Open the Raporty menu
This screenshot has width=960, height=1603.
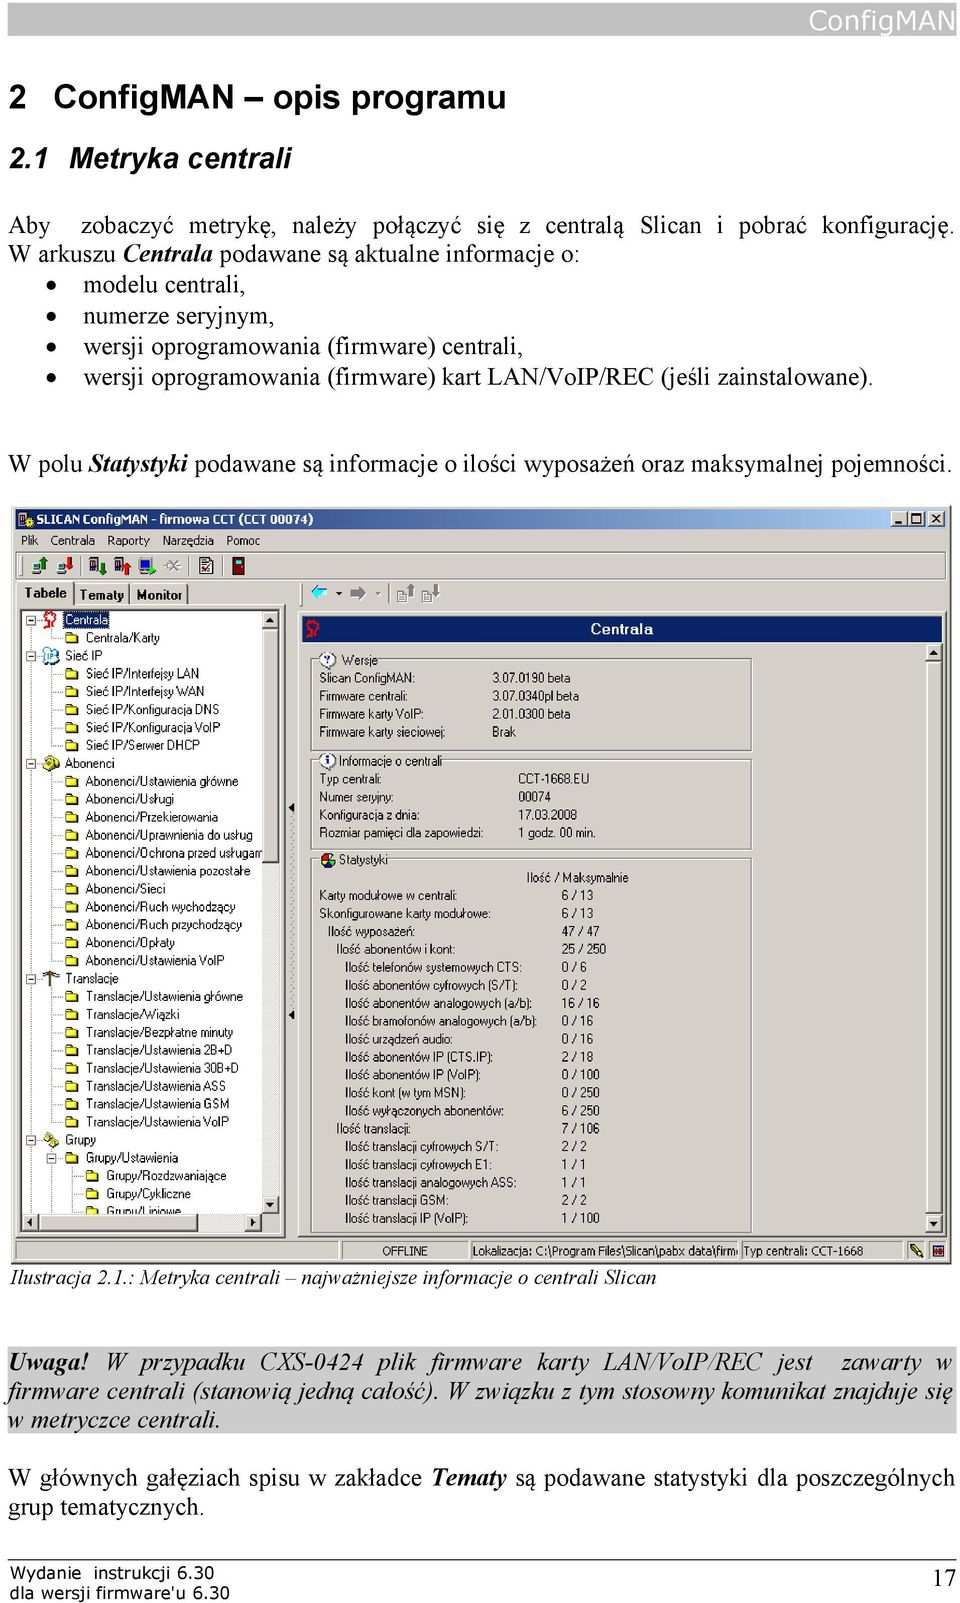tap(128, 540)
